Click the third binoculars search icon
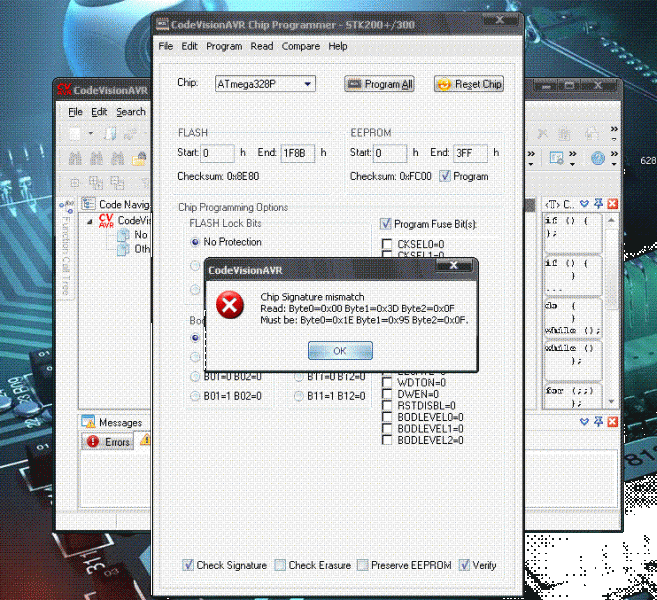Image resolution: width=657 pixels, height=600 pixels. (117, 158)
